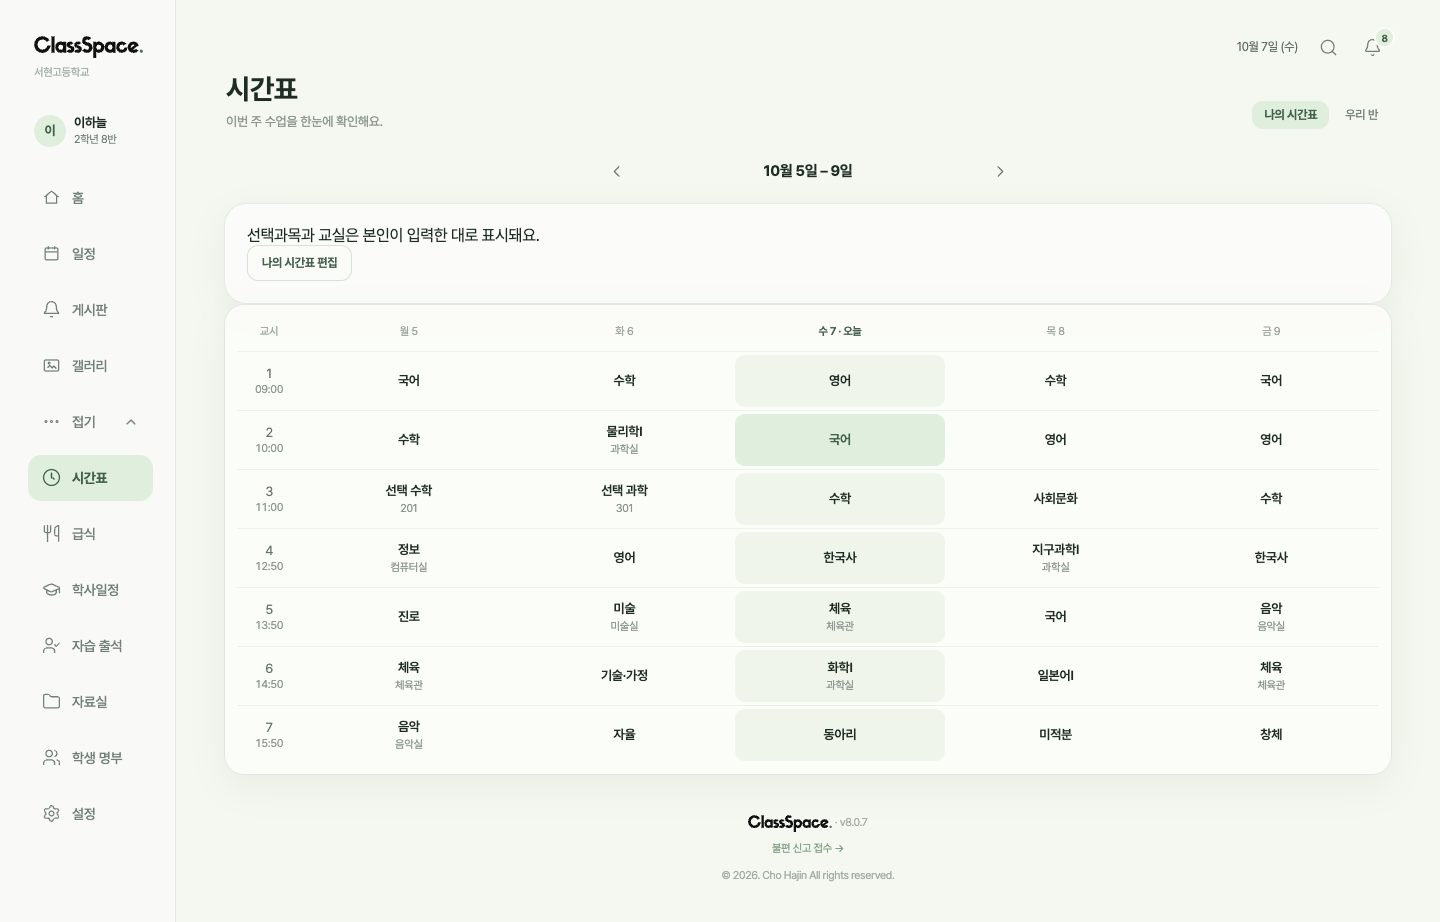
Task: Click 나의 시간표 편집 button
Action: tap(299, 263)
